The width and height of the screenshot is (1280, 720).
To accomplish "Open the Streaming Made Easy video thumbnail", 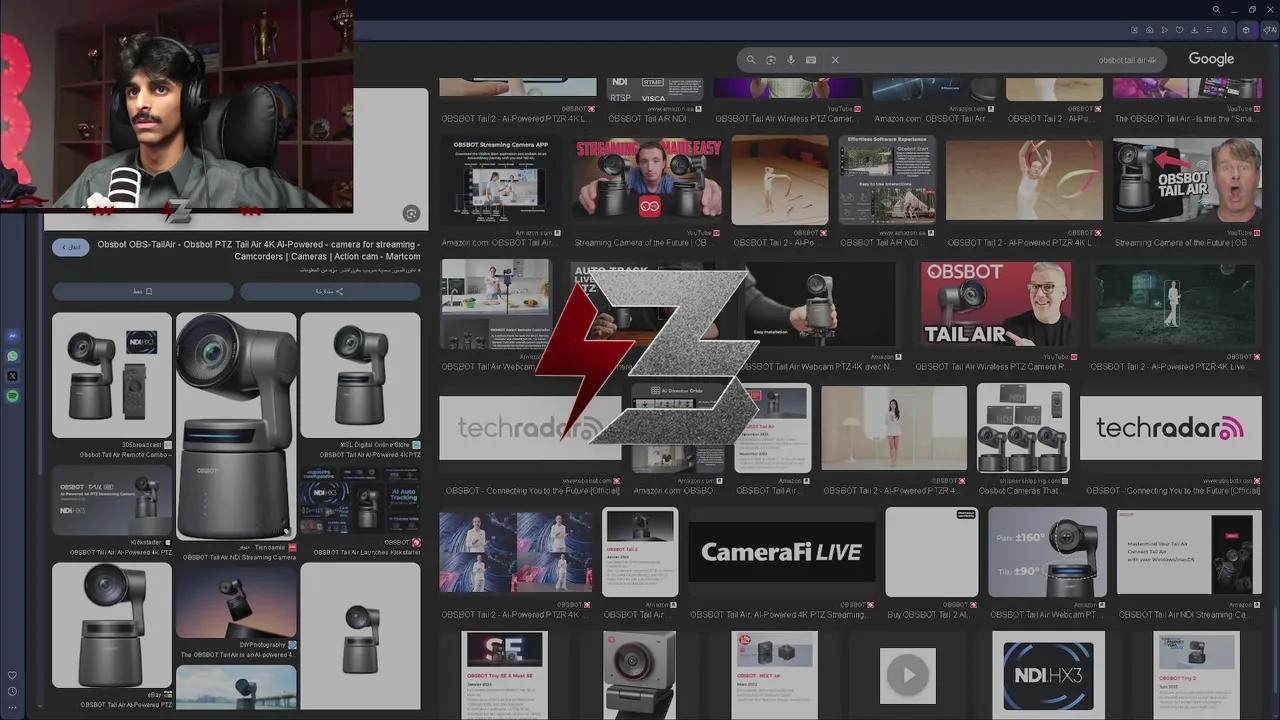I will [x=647, y=178].
